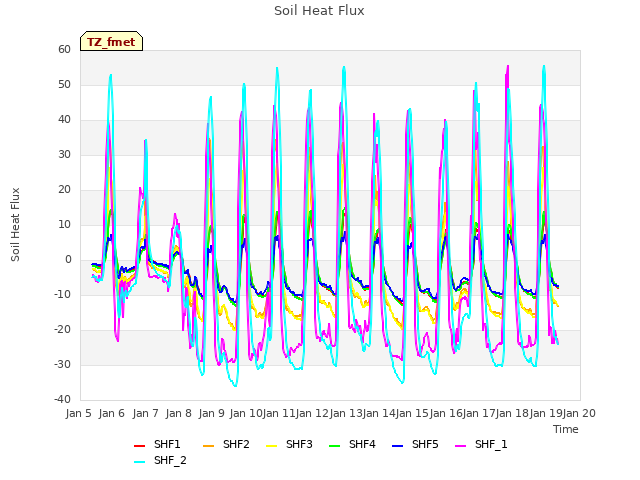640x480 pixels.
Task: Click the Soil Heat Flux chart title
Action: 319,11
